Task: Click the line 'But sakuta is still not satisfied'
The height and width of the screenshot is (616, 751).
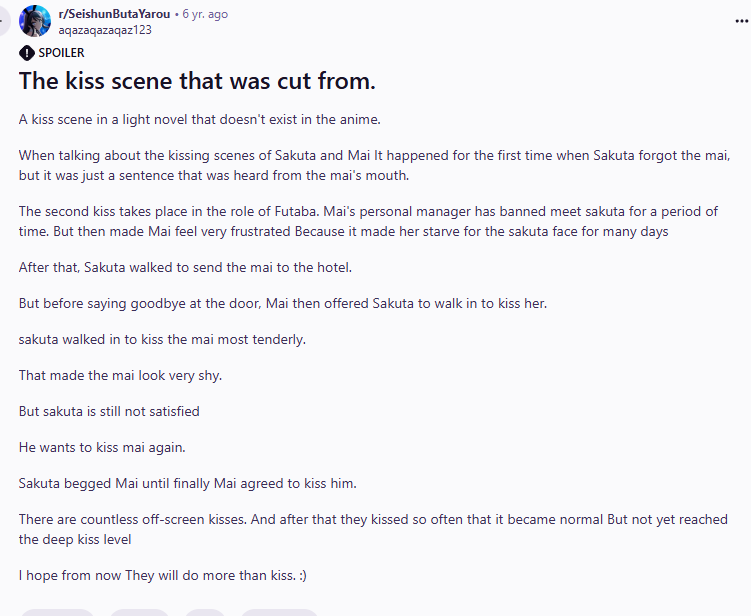Action: [x=109, y=411]
